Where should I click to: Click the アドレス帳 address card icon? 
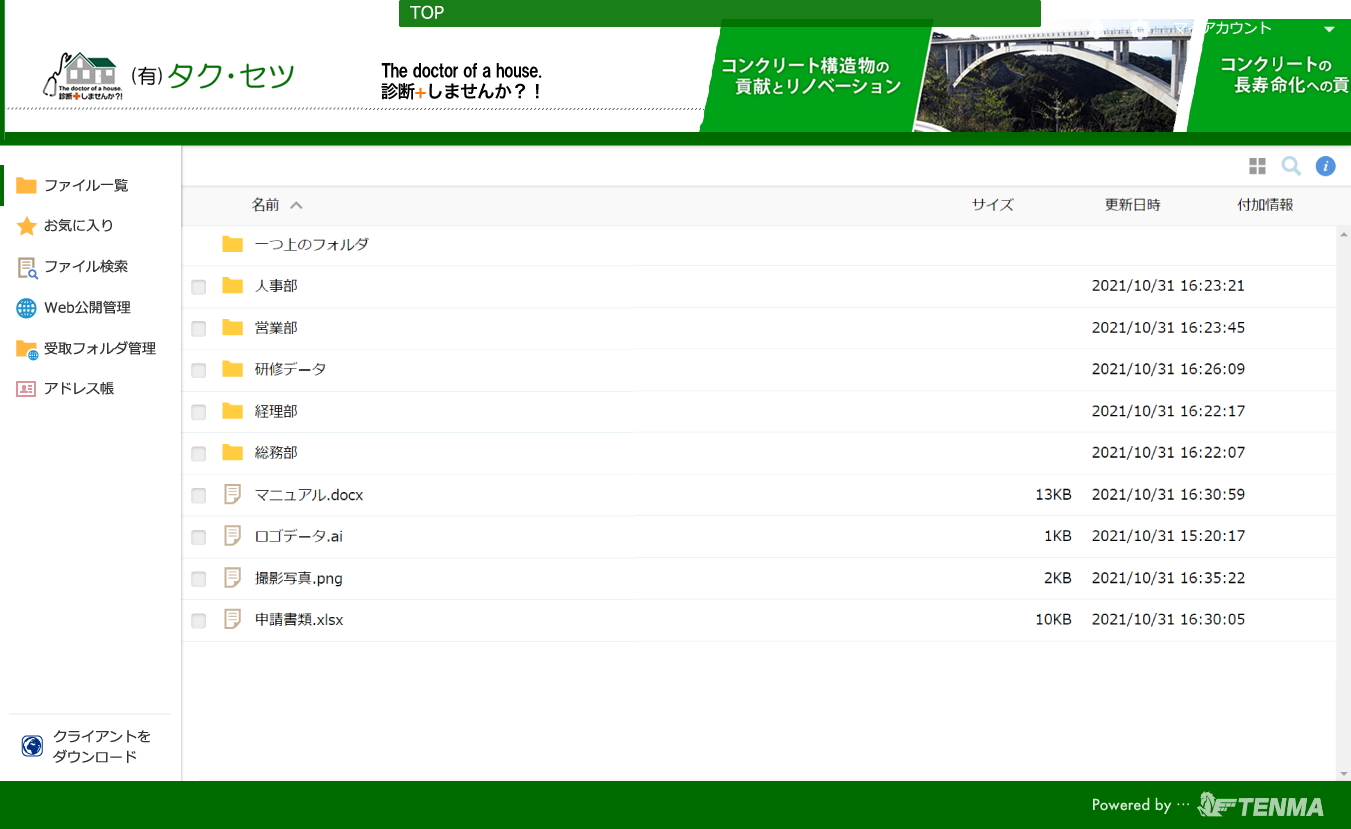click(x=27, y=389)
